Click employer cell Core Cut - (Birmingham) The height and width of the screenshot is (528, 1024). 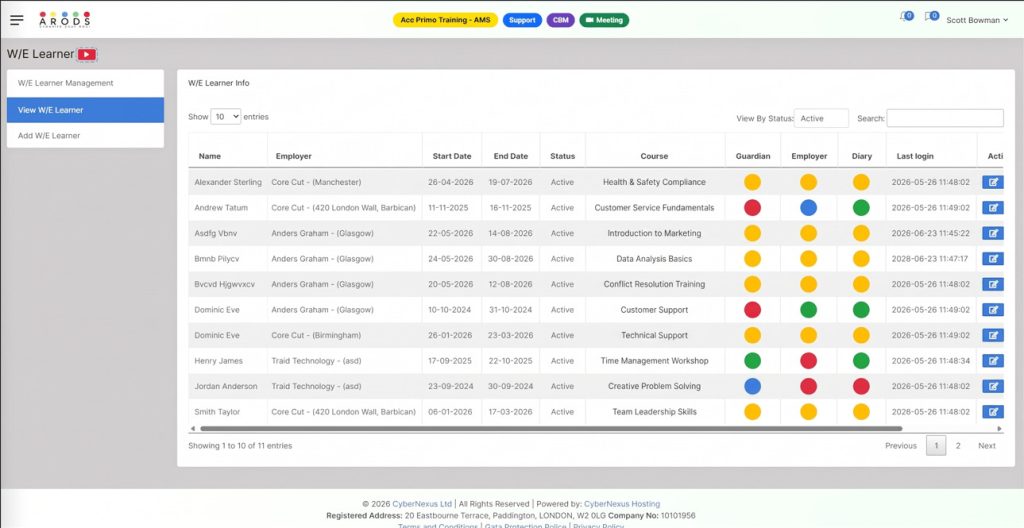pos(316,335)
